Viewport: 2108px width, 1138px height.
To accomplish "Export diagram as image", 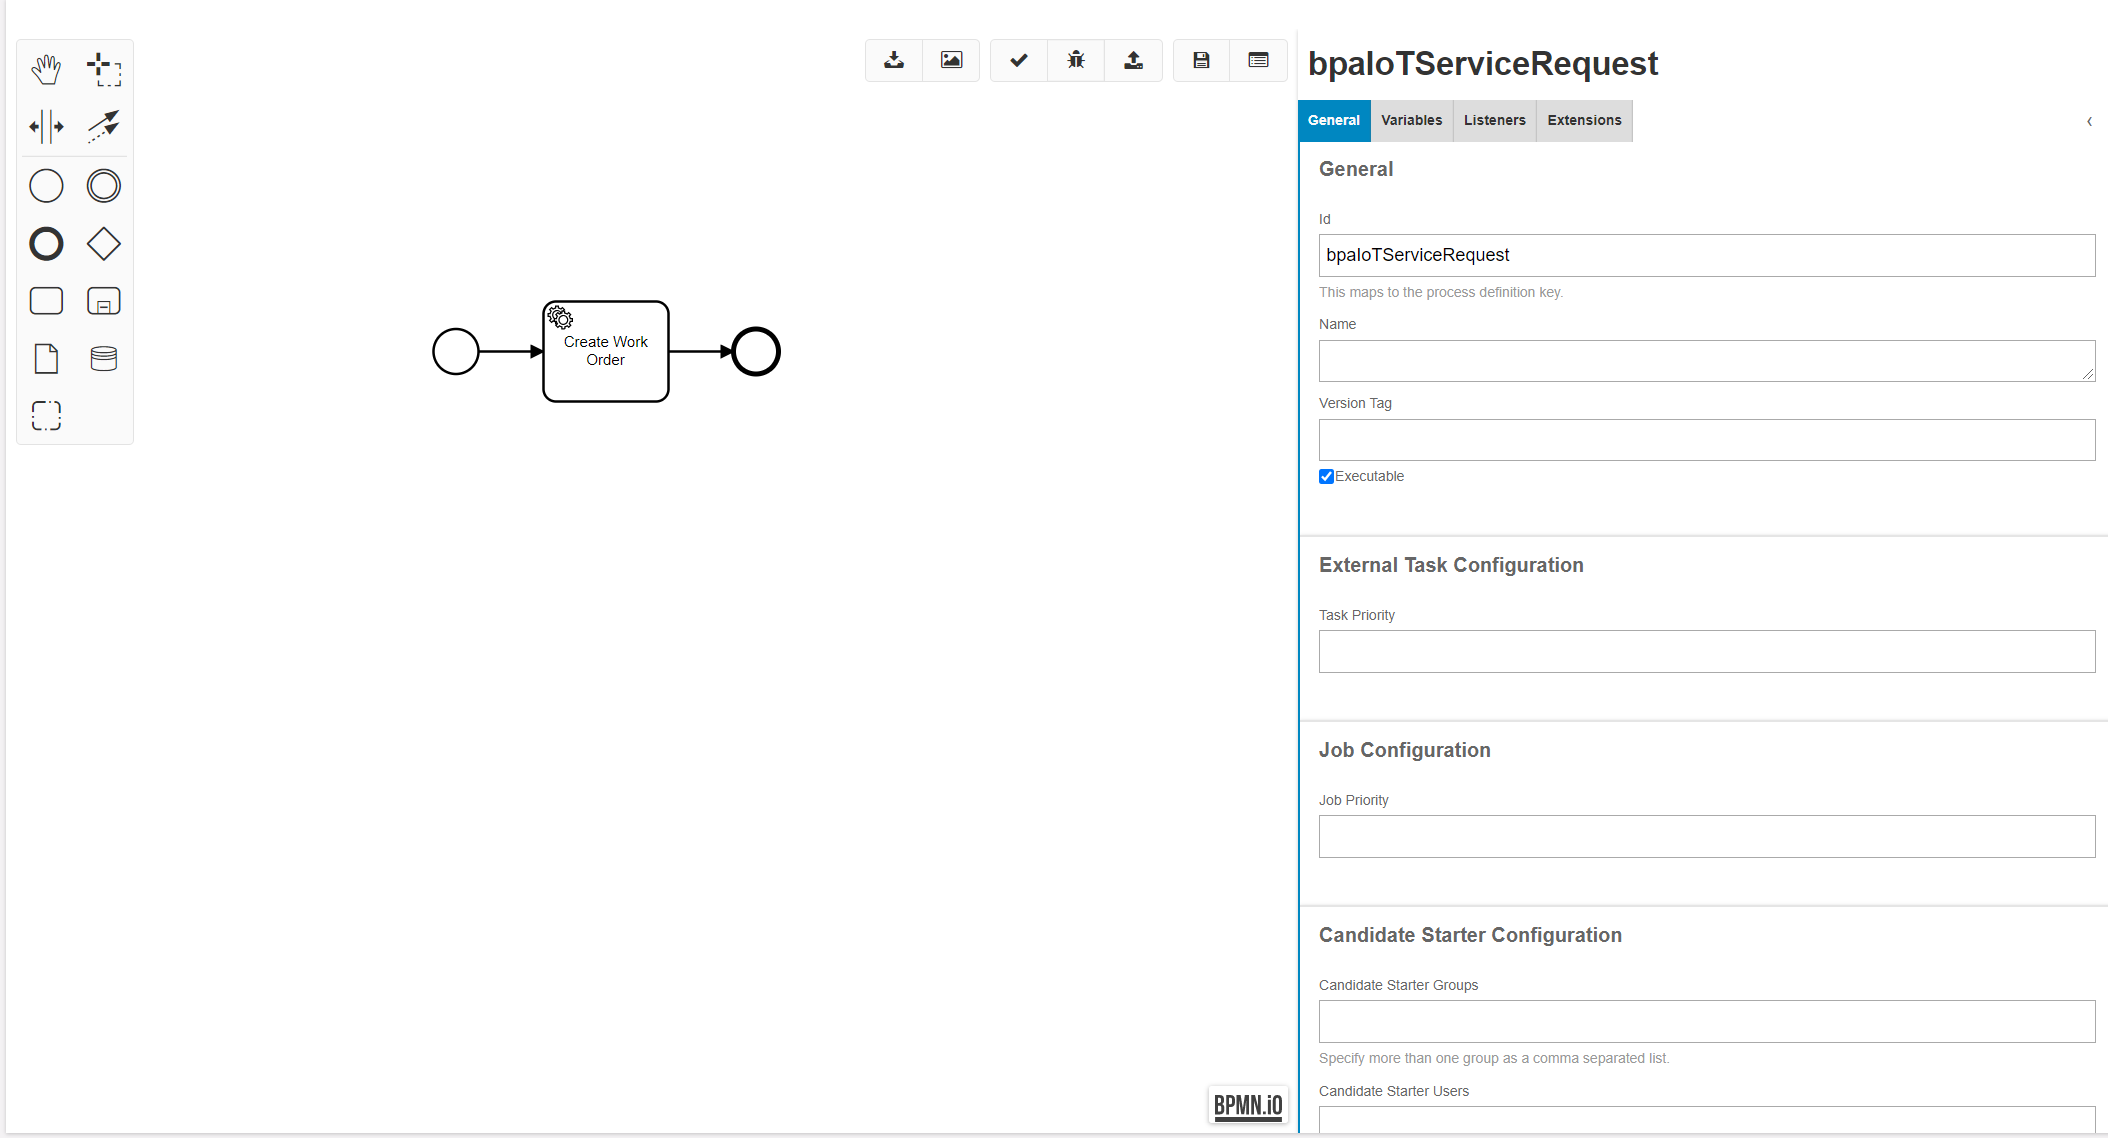I will tap(951, 61).
